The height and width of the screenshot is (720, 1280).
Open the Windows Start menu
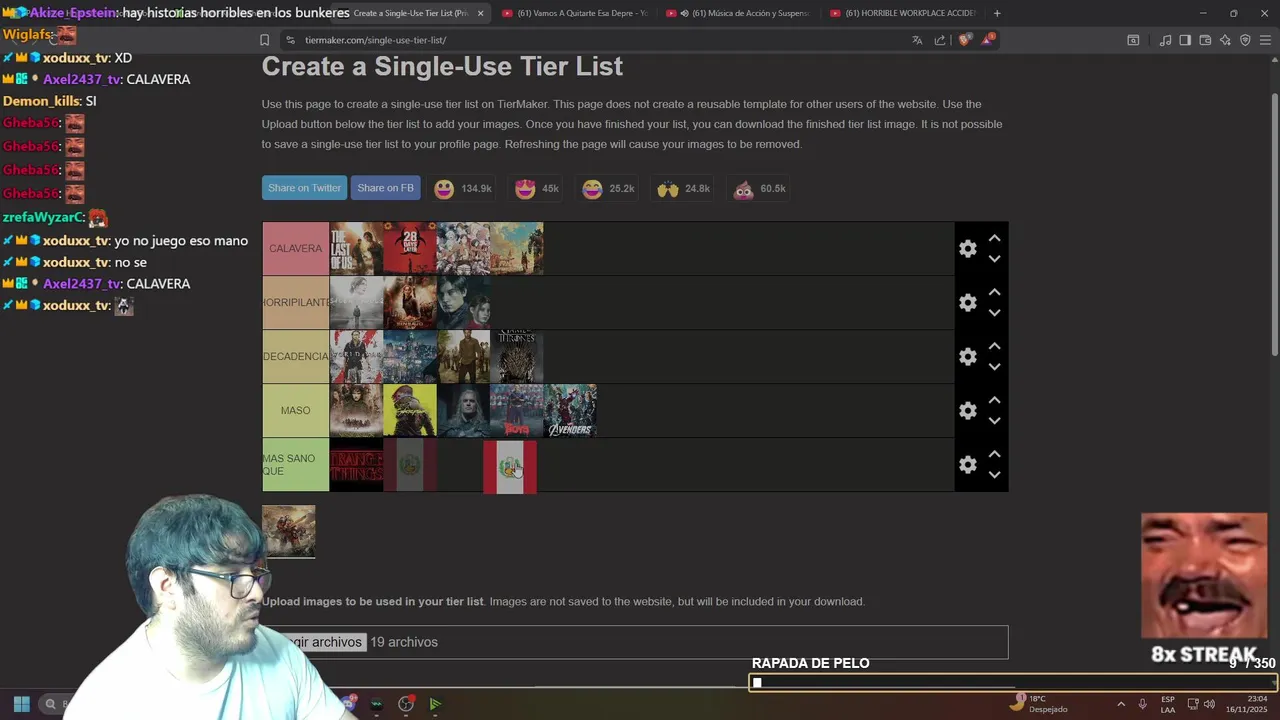click(21, 704)
